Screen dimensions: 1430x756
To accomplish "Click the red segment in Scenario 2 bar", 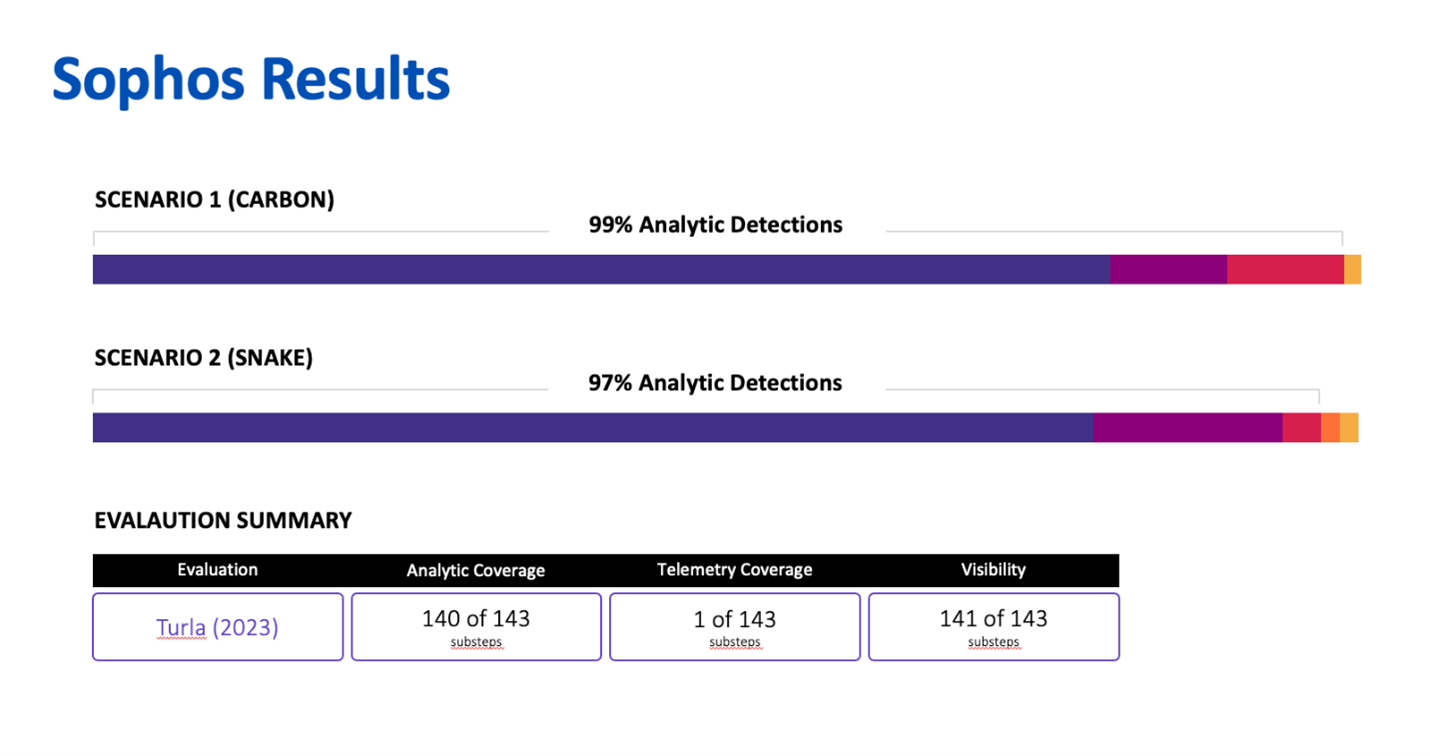I will click(1301, 427).
